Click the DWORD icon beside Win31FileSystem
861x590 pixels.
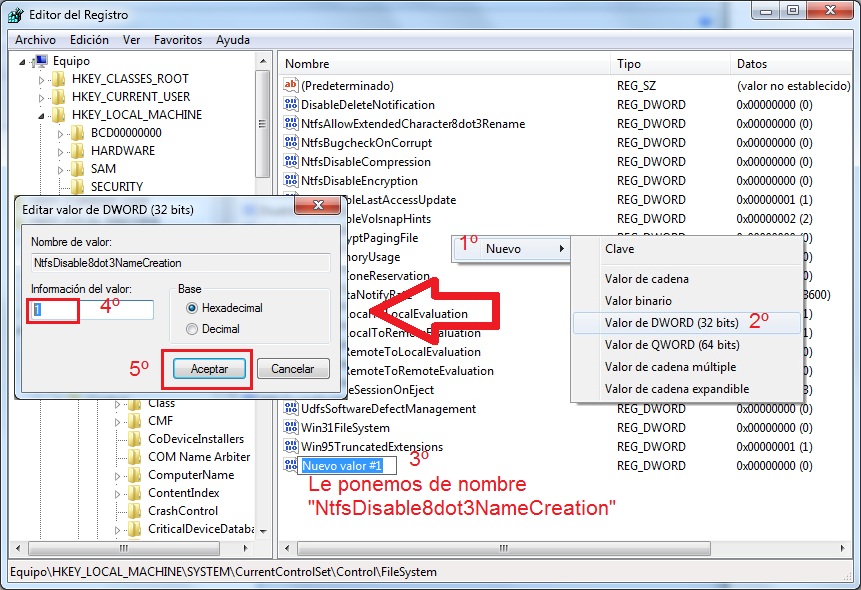click(x=291, y=428)
